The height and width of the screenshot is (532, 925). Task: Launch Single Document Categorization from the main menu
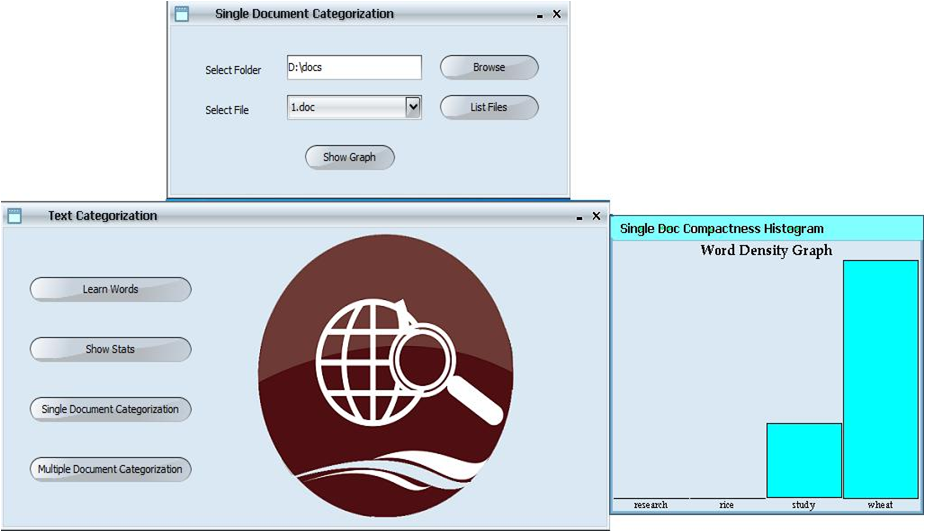coord(110,409)
